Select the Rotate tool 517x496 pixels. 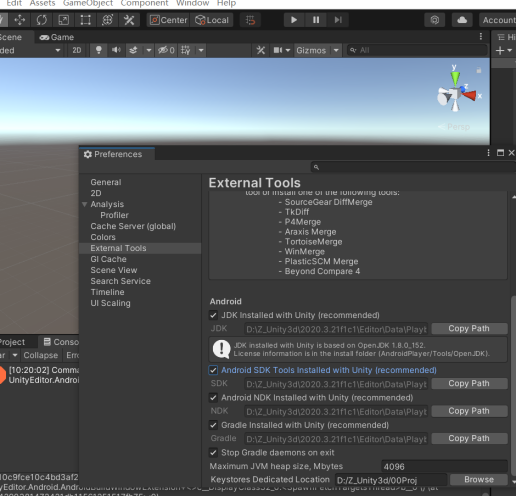pos(42,20)
